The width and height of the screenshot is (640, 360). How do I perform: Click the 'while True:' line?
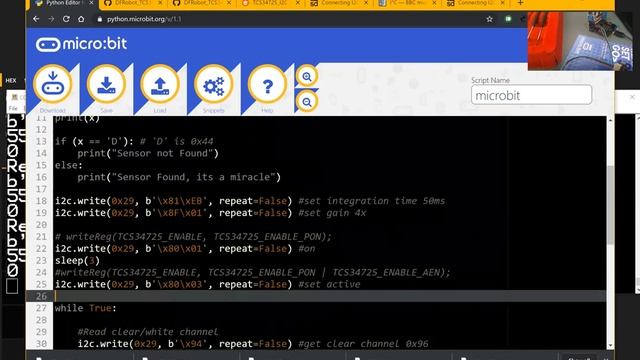pos(86,308)
